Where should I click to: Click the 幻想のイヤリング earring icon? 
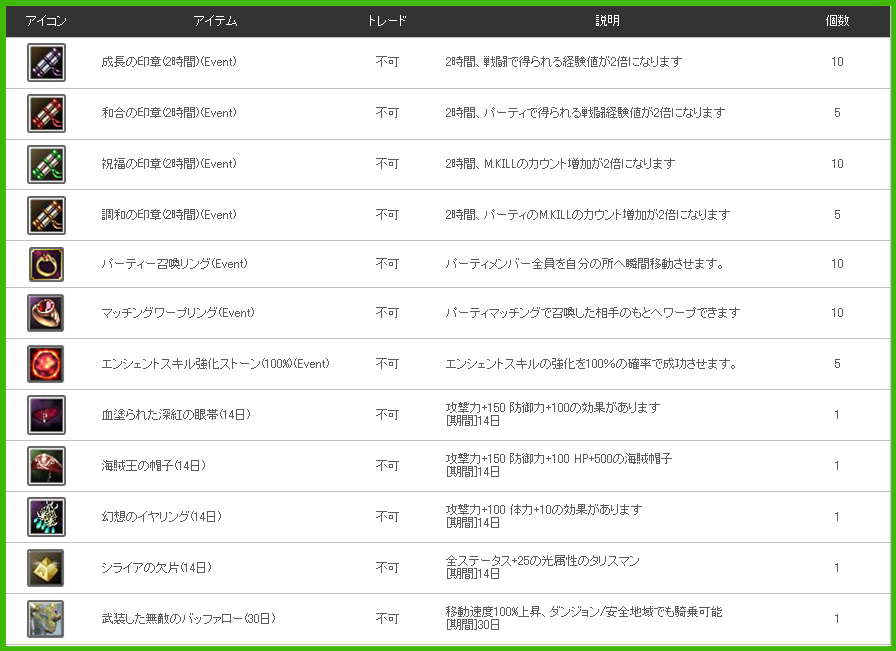(x=46, y=517)
